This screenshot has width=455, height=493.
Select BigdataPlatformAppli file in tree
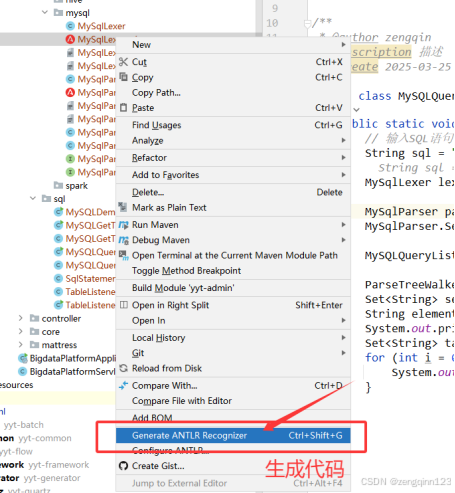(73, 358)
